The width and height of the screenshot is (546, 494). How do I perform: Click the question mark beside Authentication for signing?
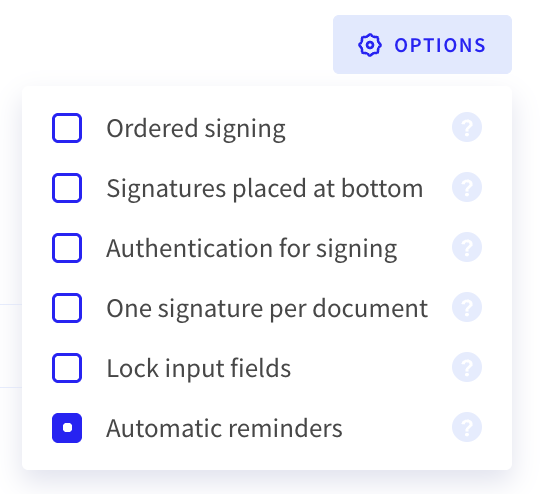[x=467, y=247]
